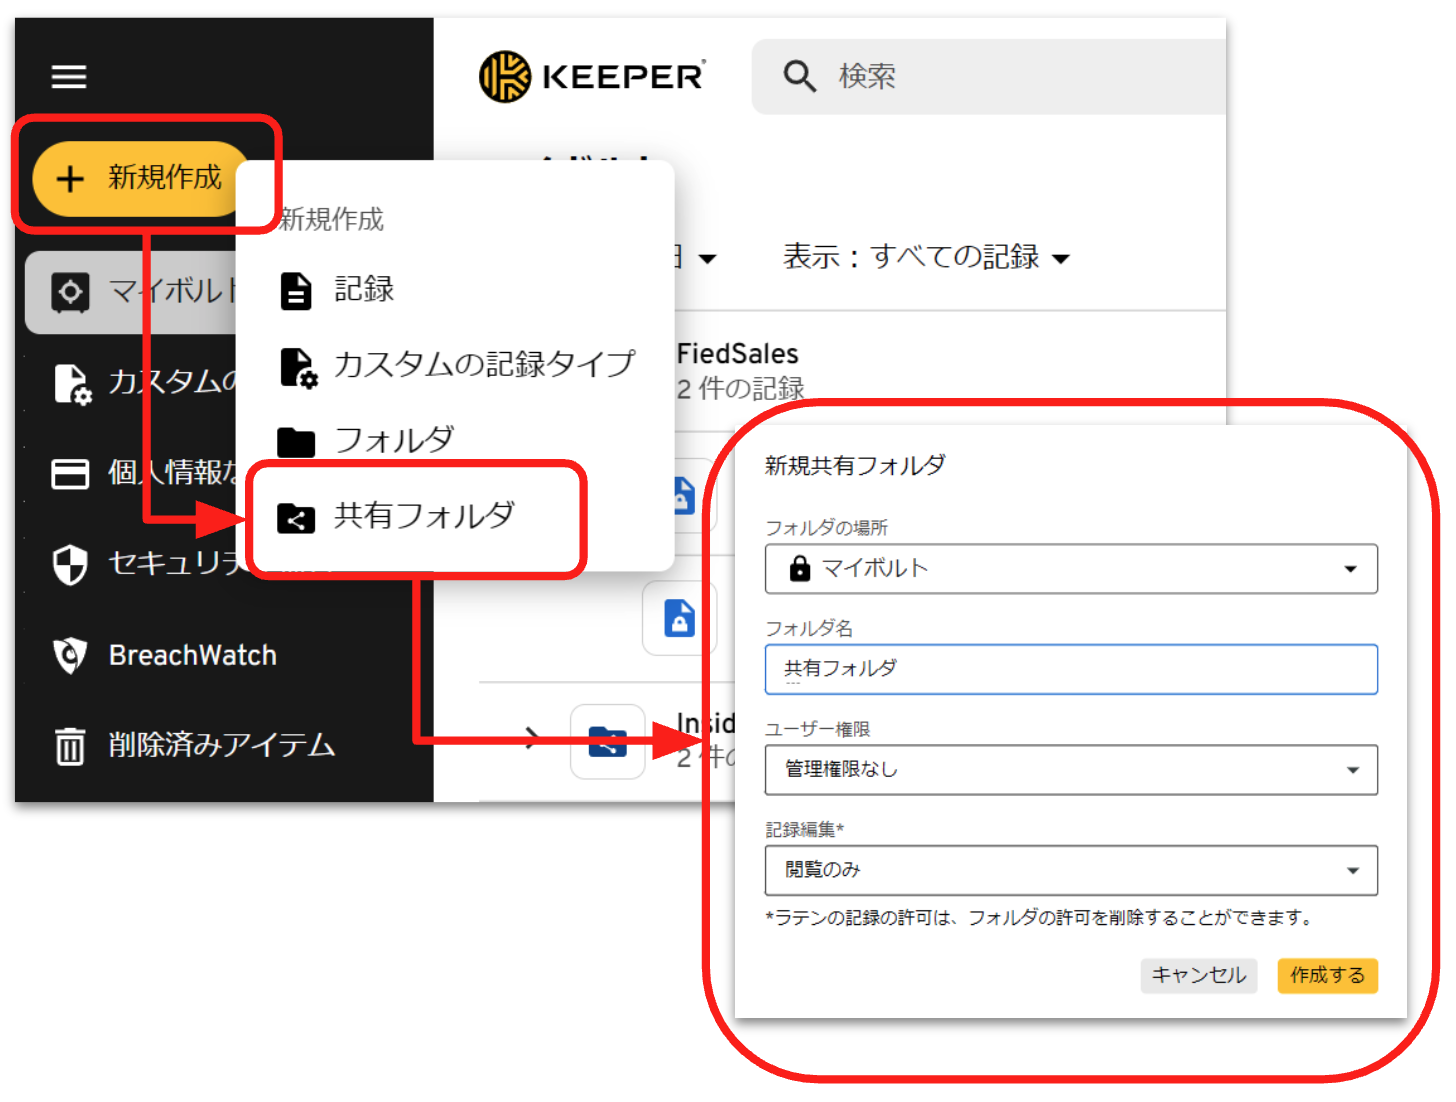This screenshot has height=1102, width=1456.
Task: Click the shared folder icon in menu
Action: coord(296,518)
